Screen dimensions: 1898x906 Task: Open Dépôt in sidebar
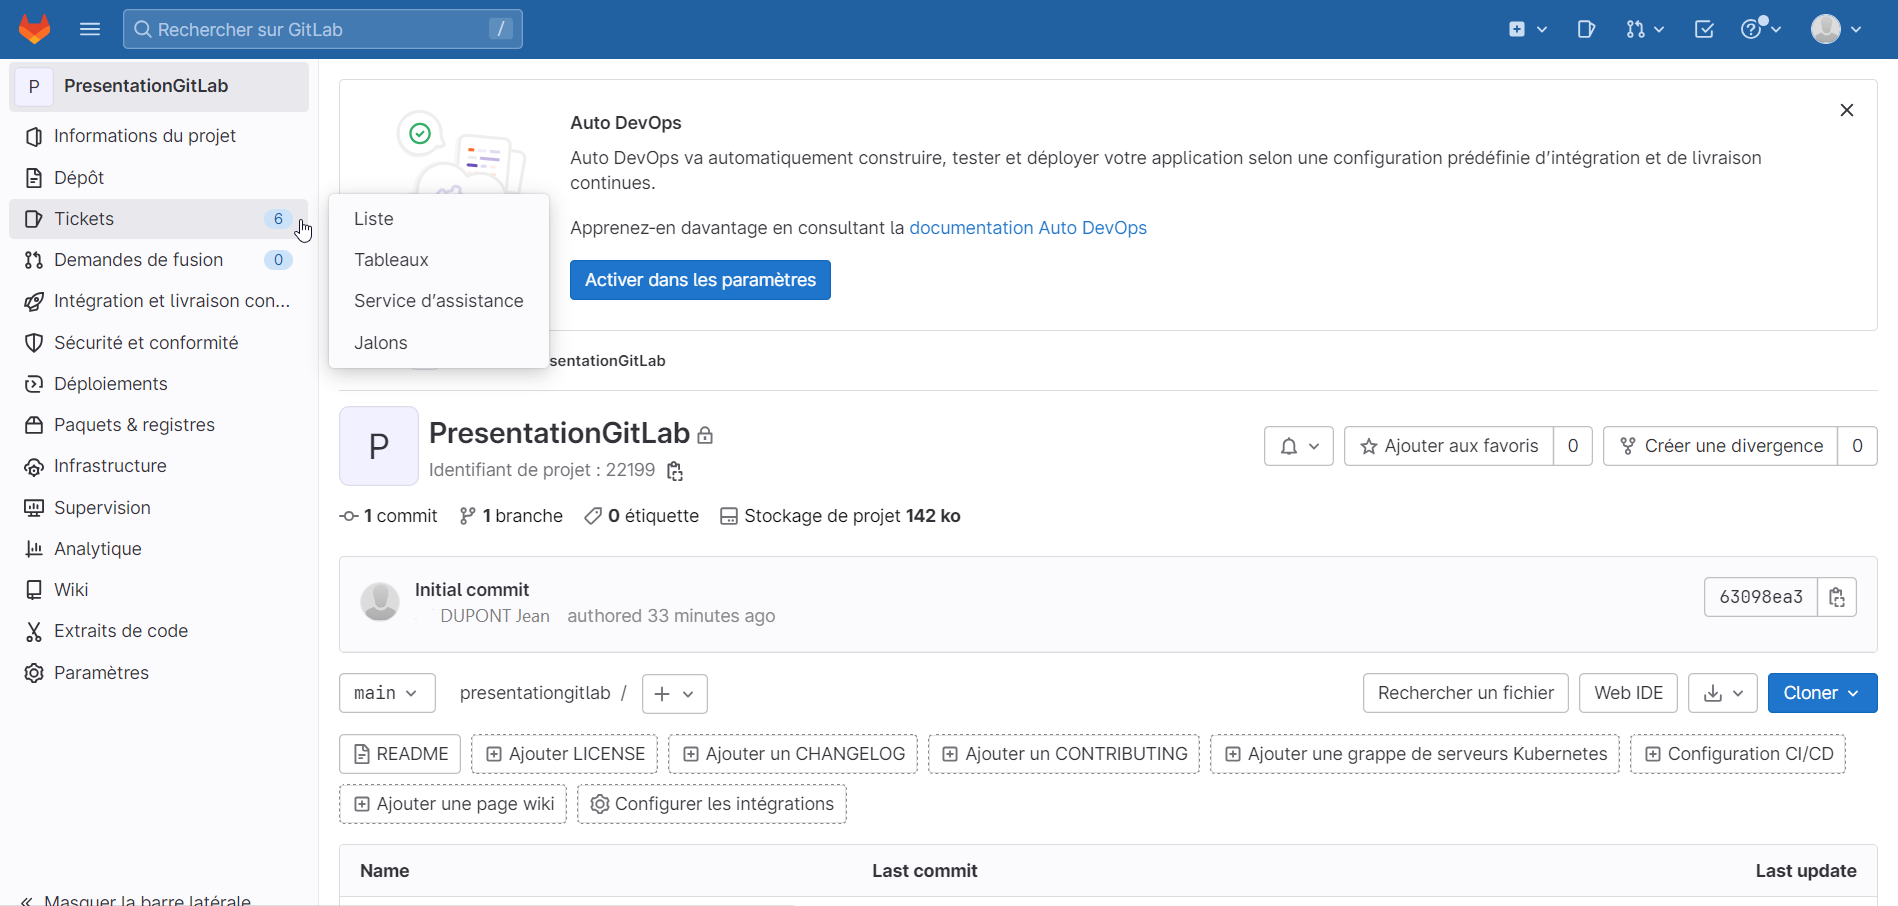pos(159,178)
